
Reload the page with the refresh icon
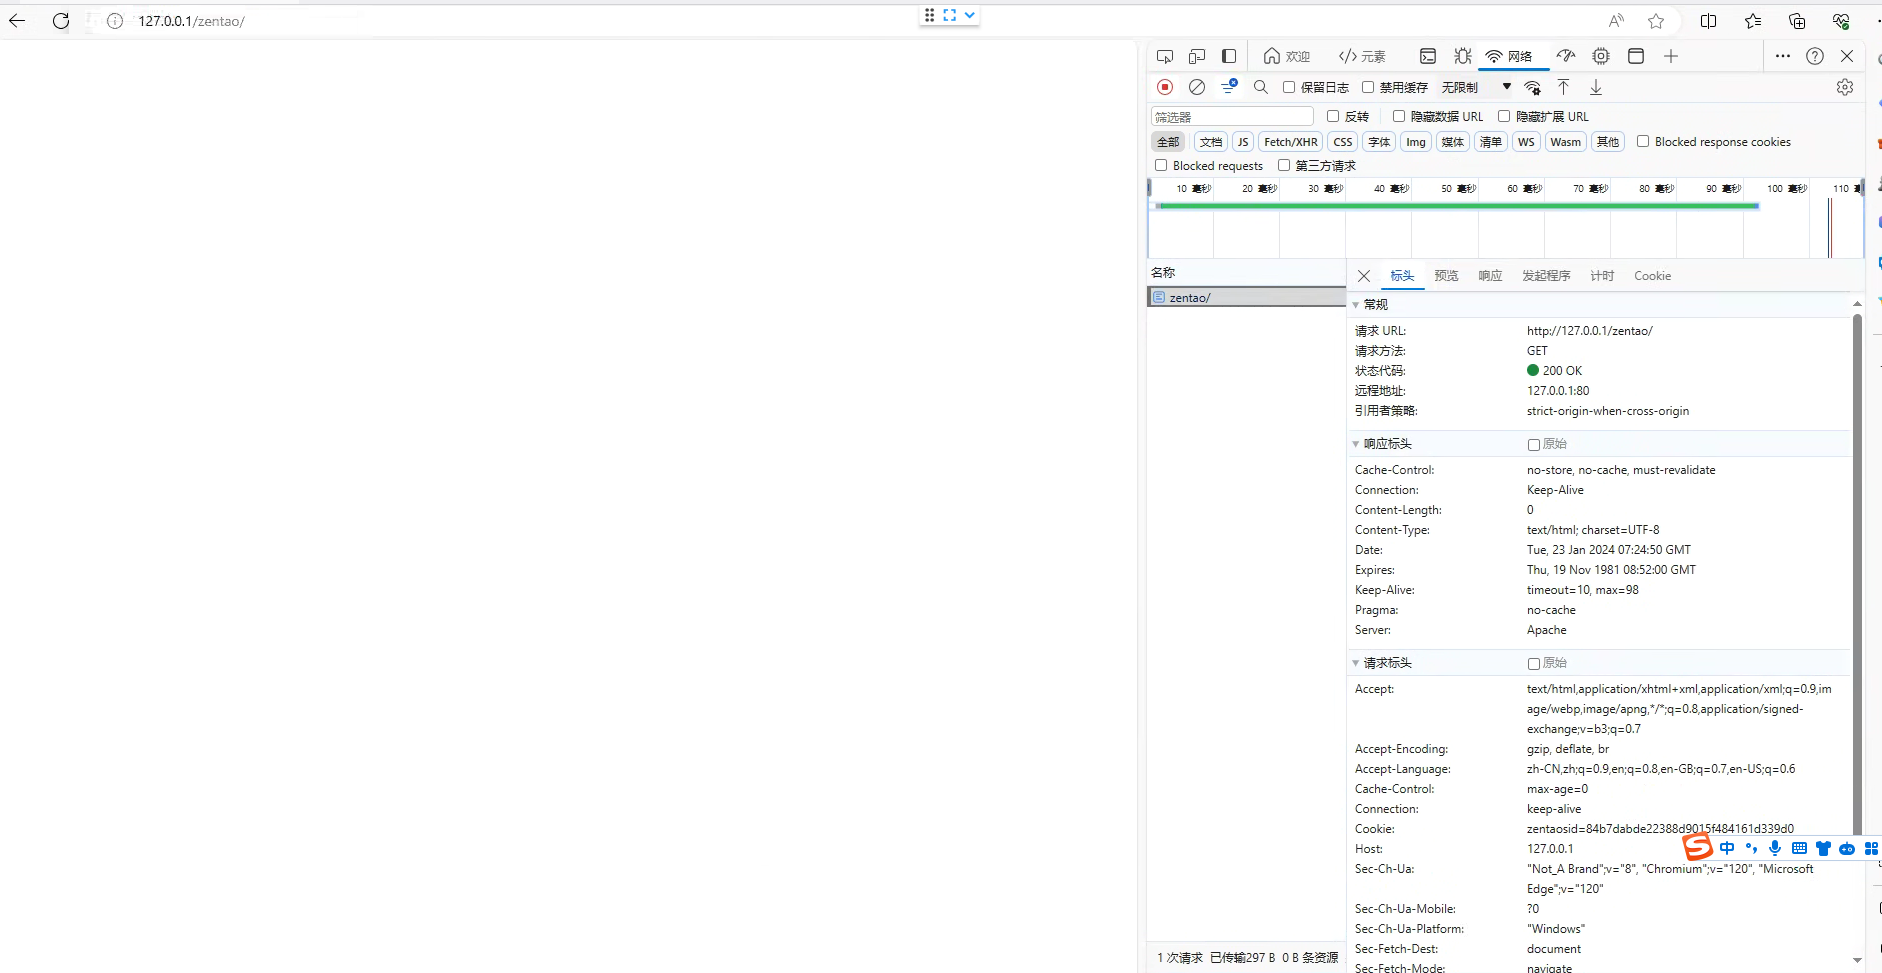[x=61, y=21]
